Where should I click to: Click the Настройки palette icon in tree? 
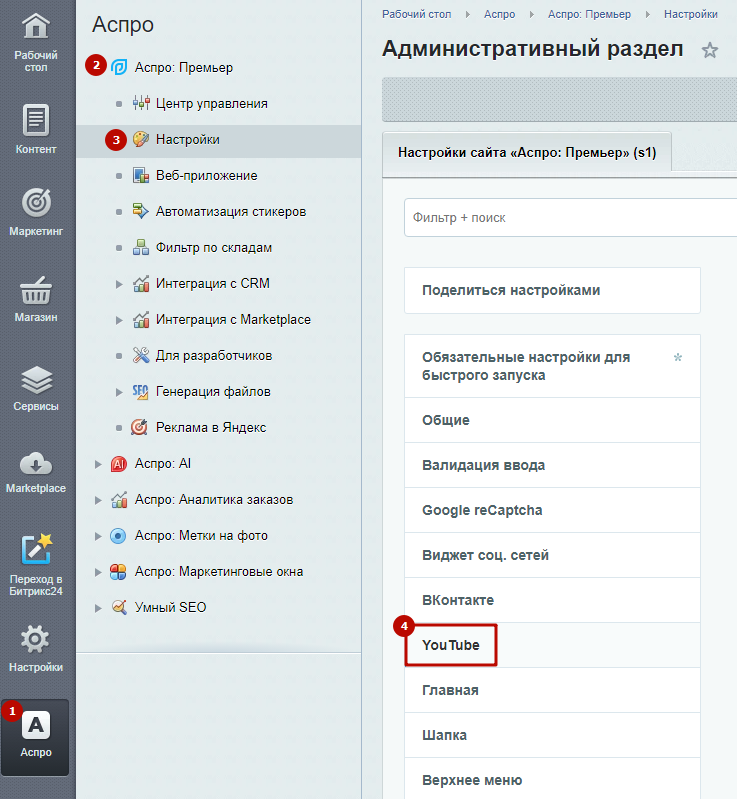tap(141, 139)
